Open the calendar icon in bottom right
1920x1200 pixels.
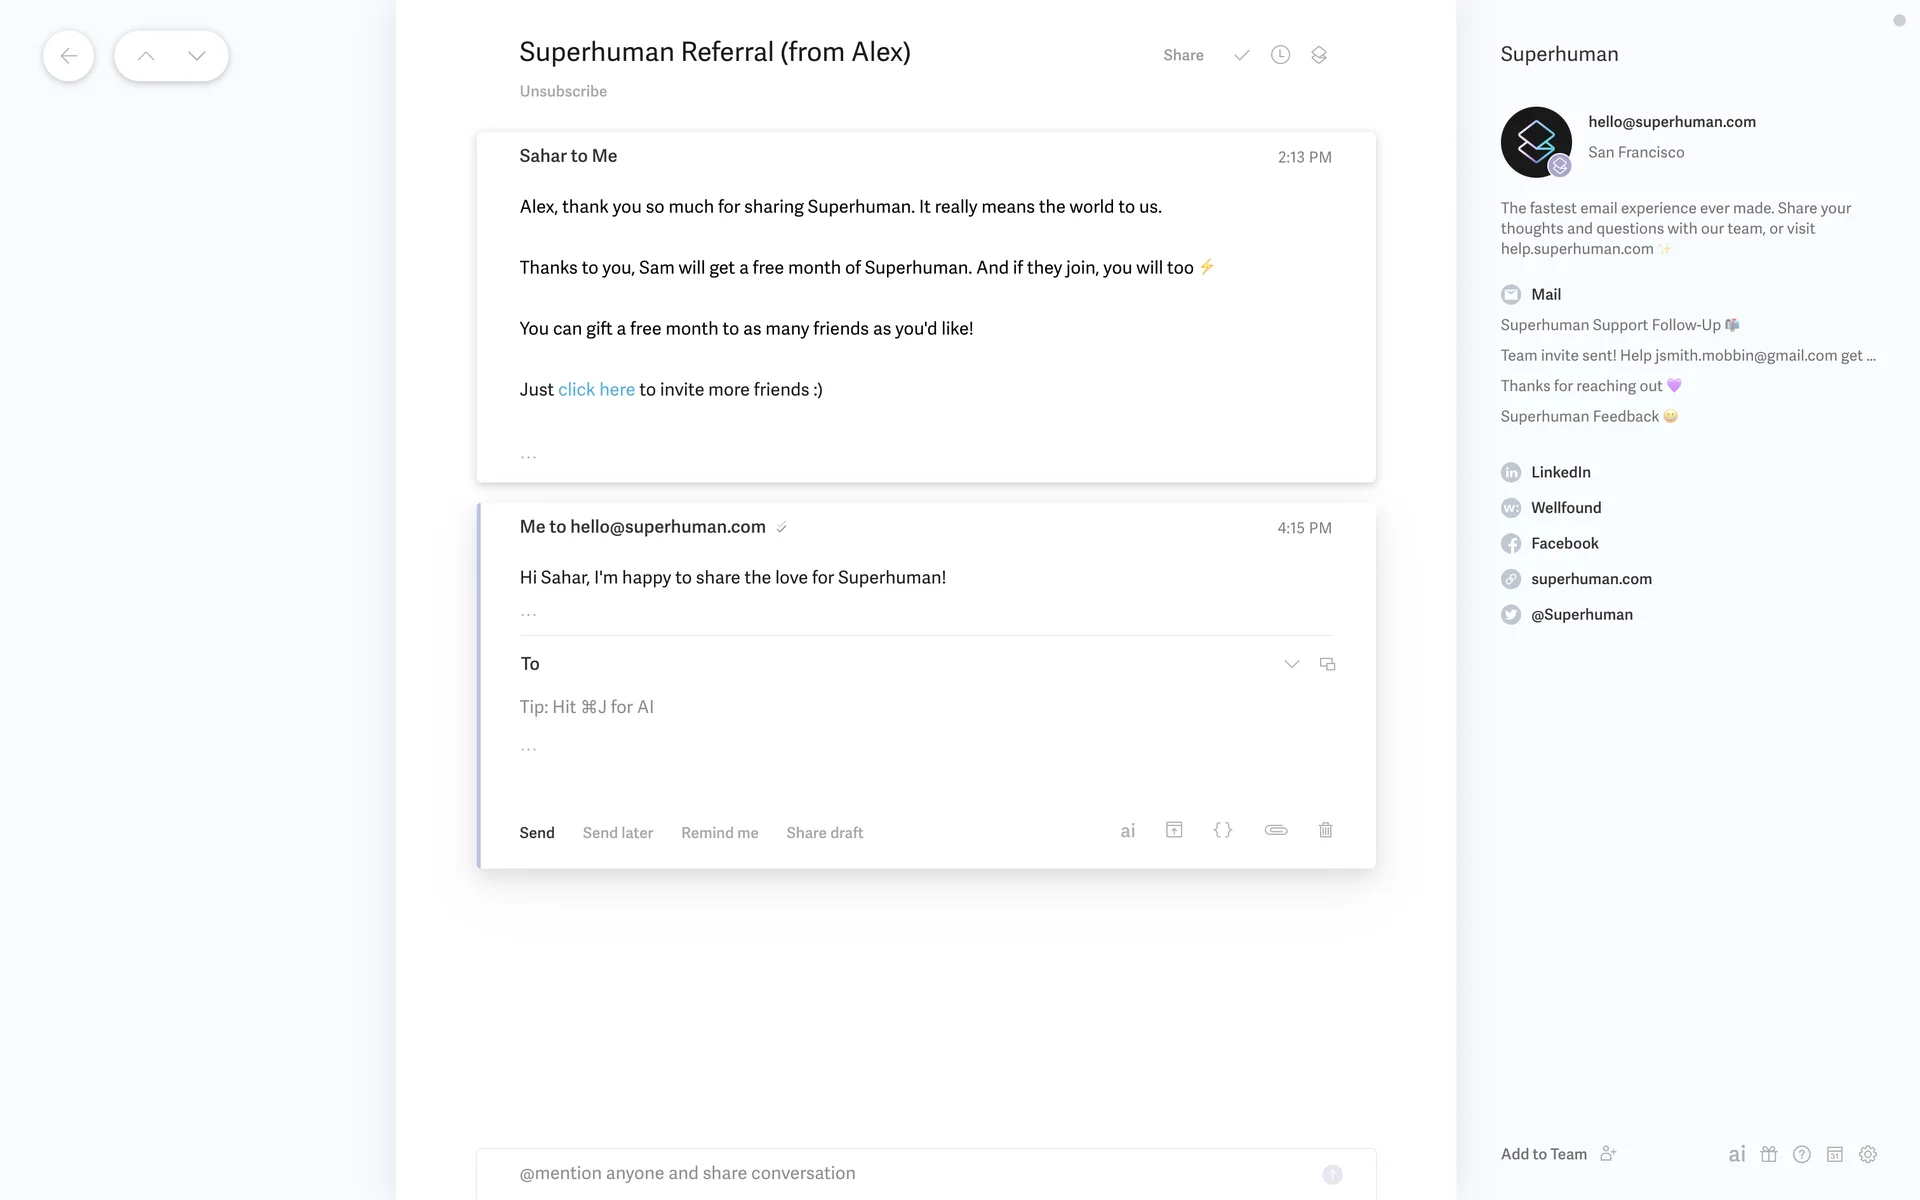[x=1834, y=1154]
